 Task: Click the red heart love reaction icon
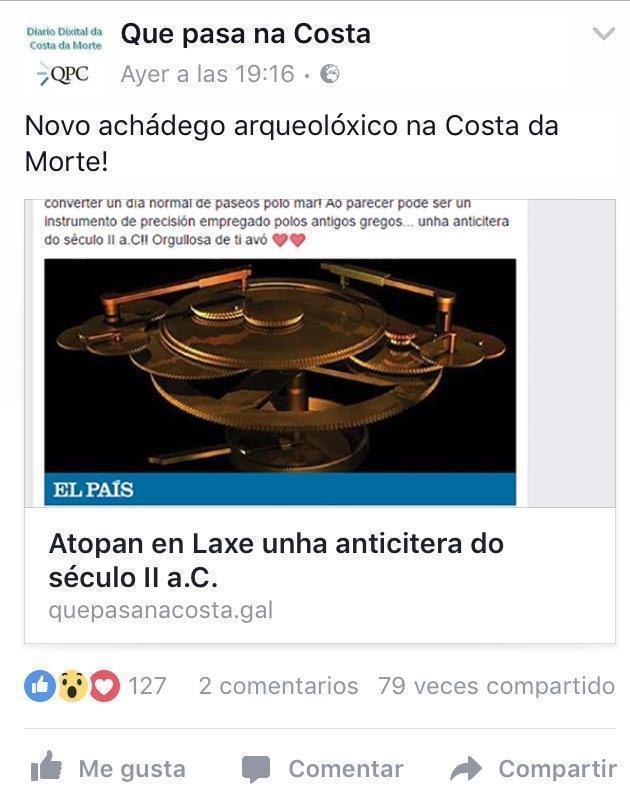(105, 685)
